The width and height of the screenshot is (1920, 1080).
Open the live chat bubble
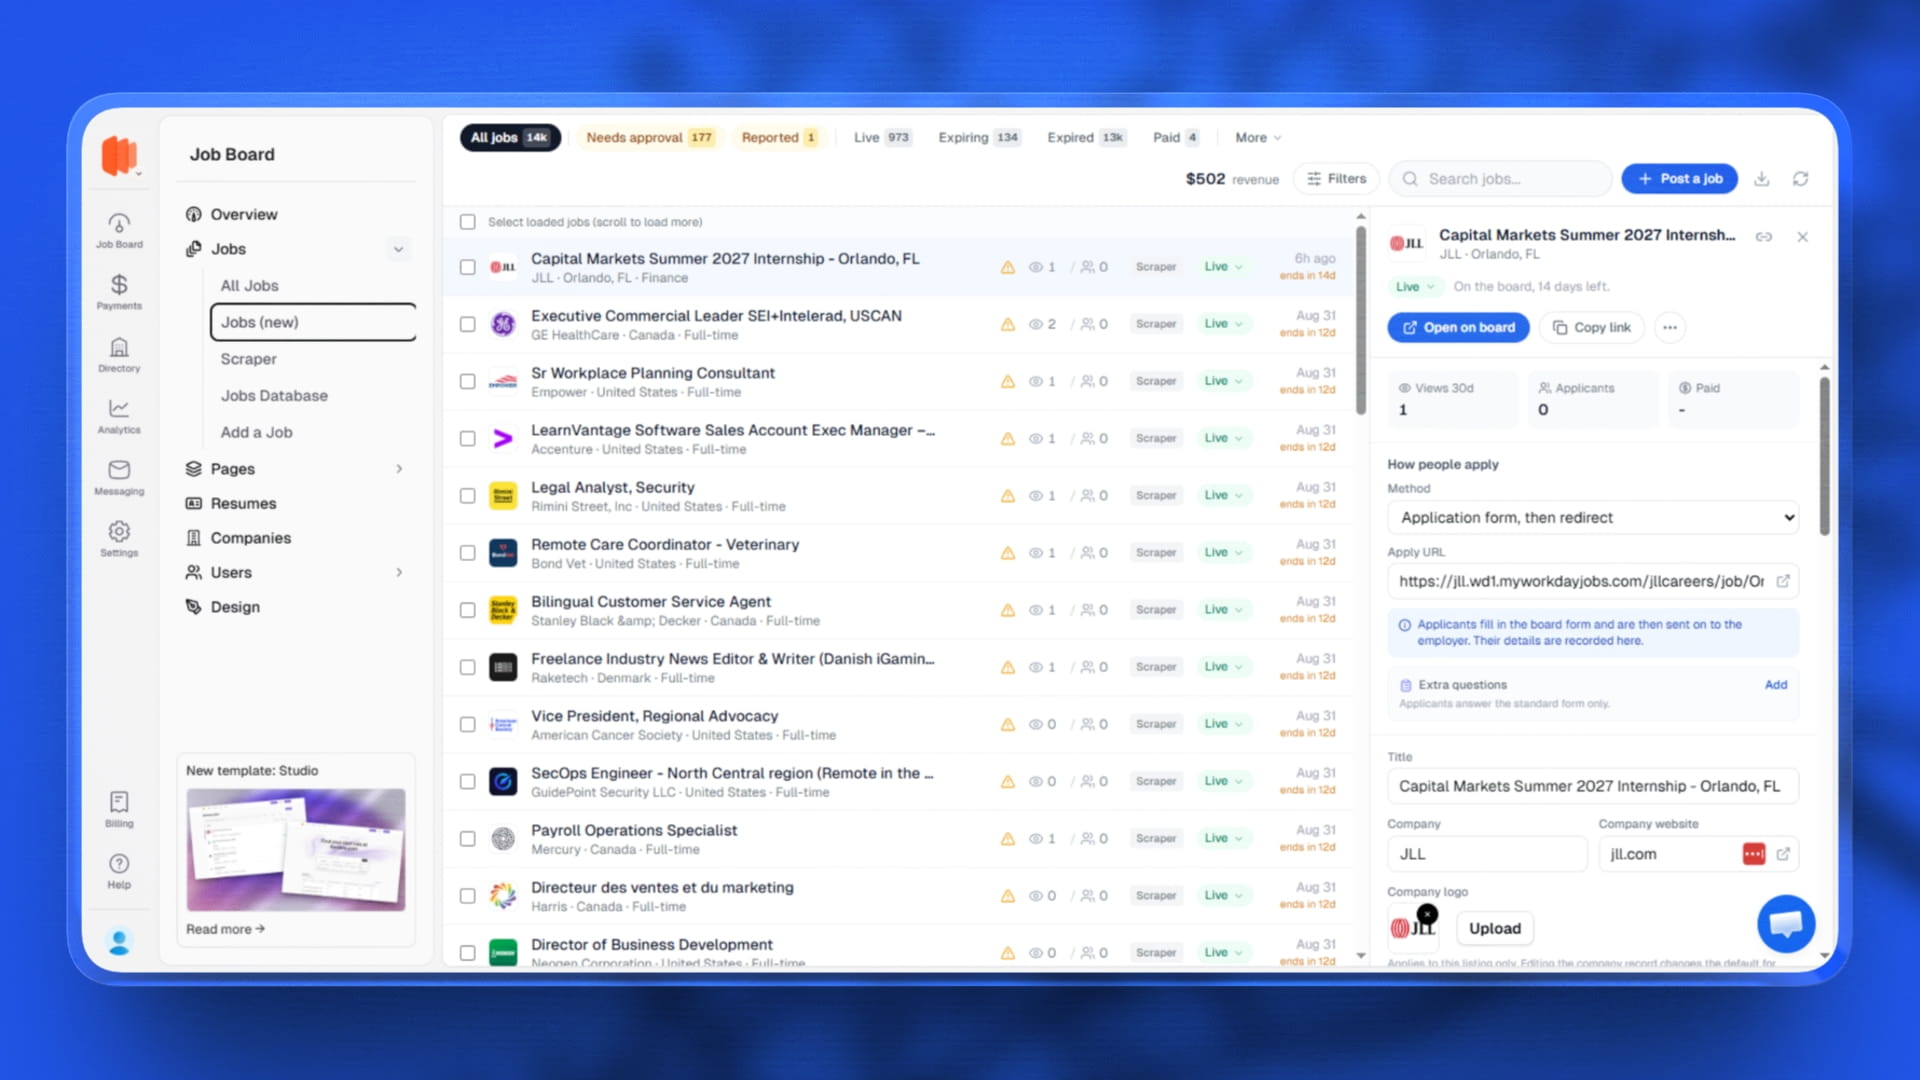1786,924
